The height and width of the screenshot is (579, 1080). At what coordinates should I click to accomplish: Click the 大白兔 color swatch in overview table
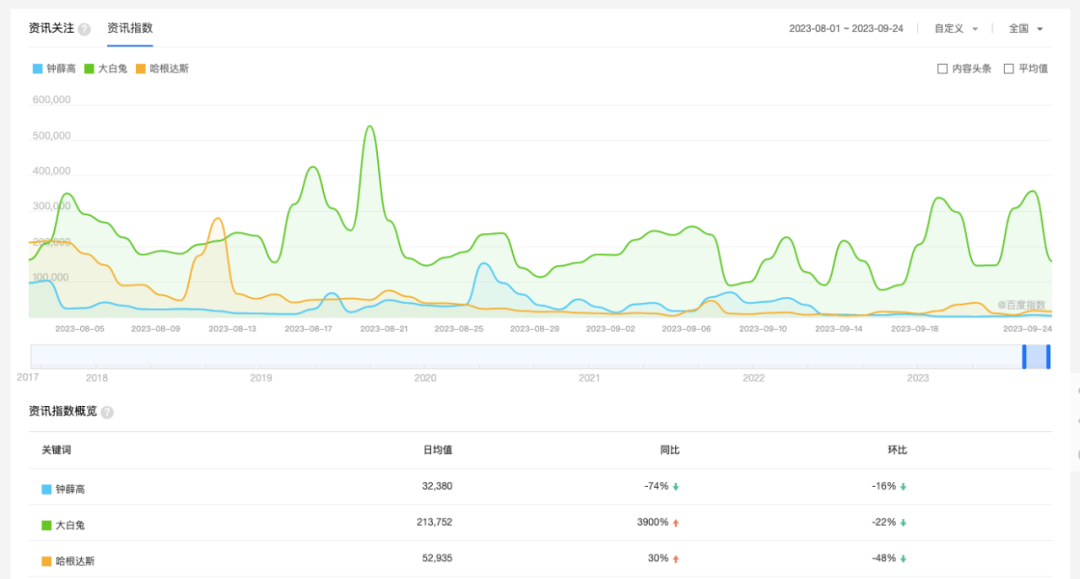tap(46, 526)
